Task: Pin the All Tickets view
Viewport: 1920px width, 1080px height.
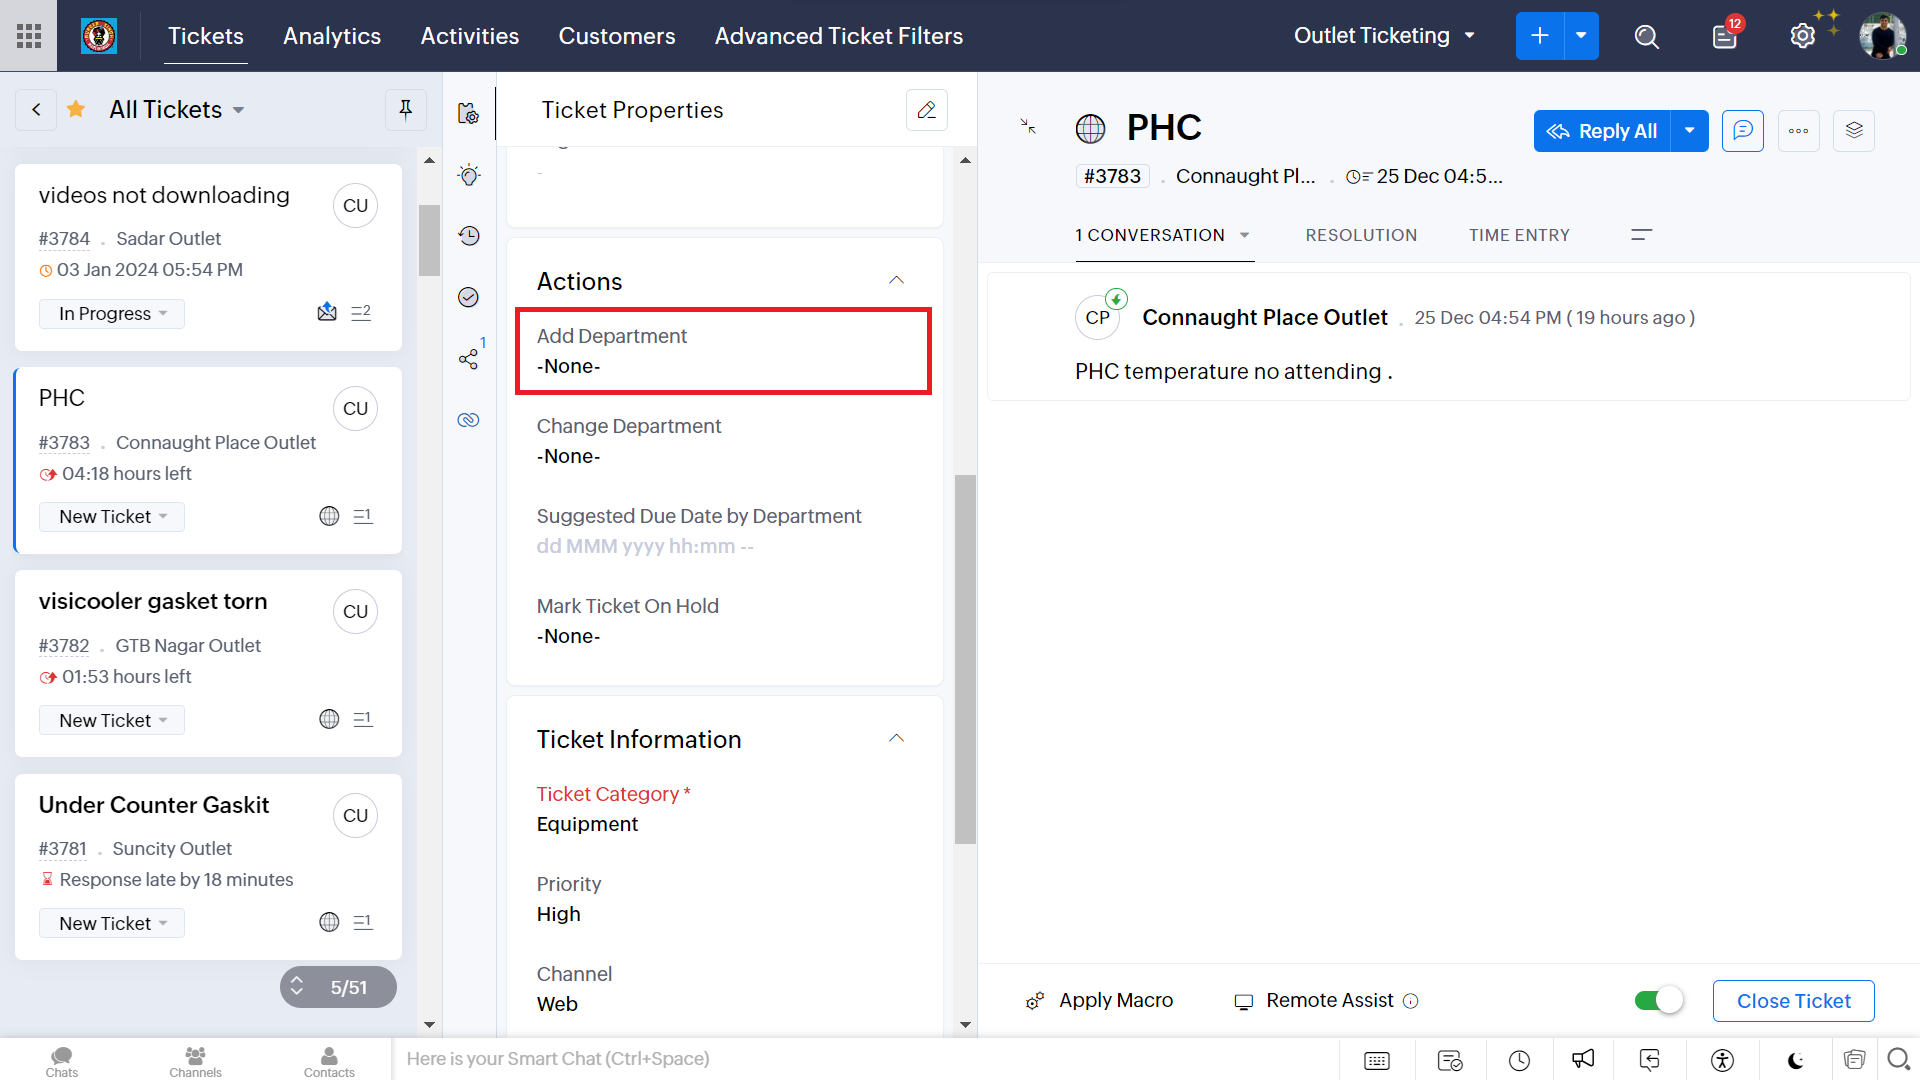Action: click(406, 110)
